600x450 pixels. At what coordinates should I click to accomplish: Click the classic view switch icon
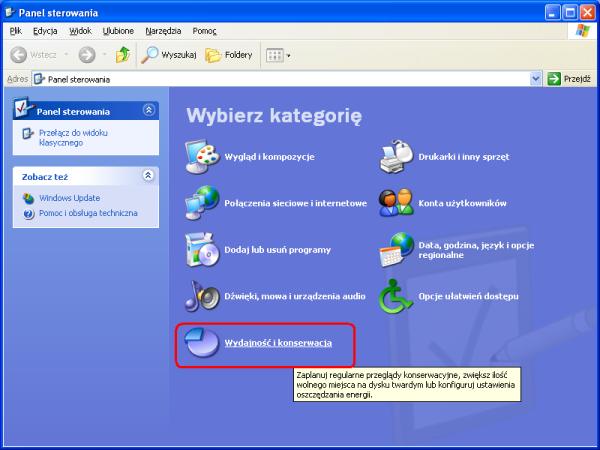[x=28, y=134]
